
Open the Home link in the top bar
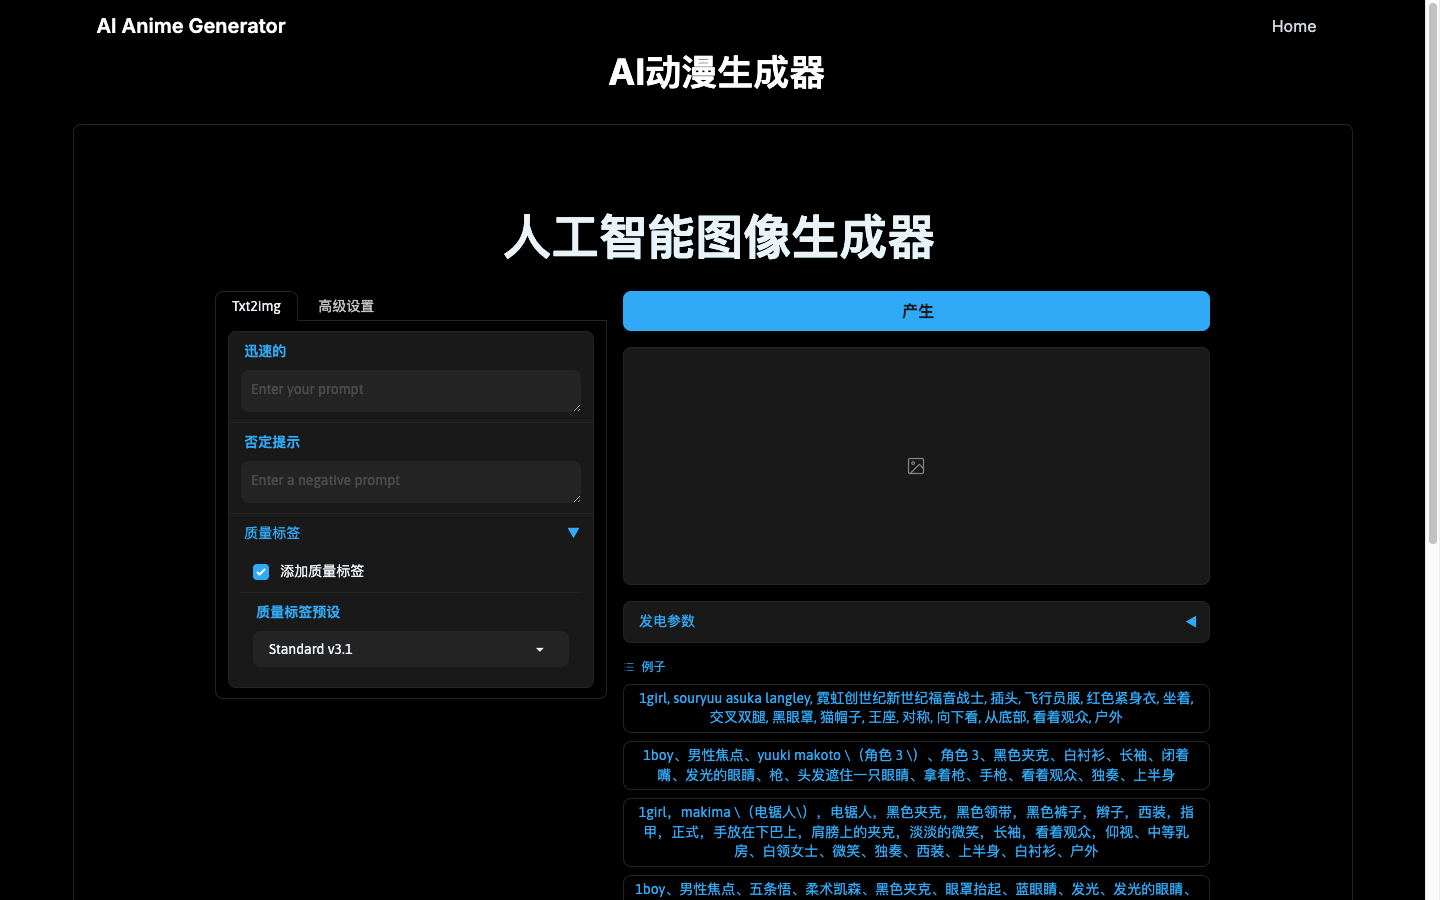1293,26
